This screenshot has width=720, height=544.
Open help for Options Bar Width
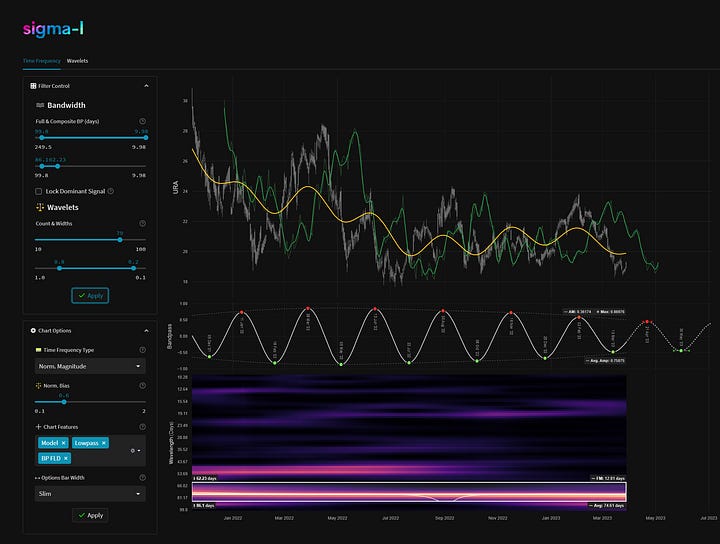click(x=142, y=478)
